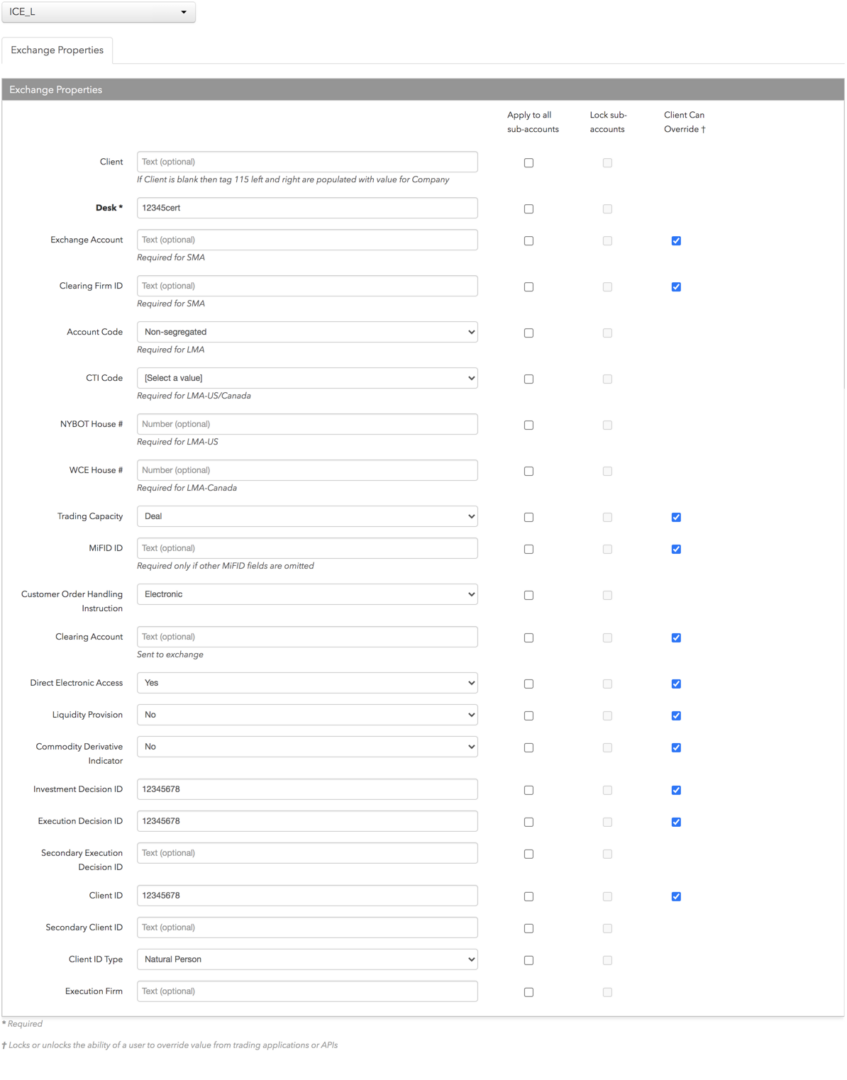Focus the Client text field

(x=307, y=162)
